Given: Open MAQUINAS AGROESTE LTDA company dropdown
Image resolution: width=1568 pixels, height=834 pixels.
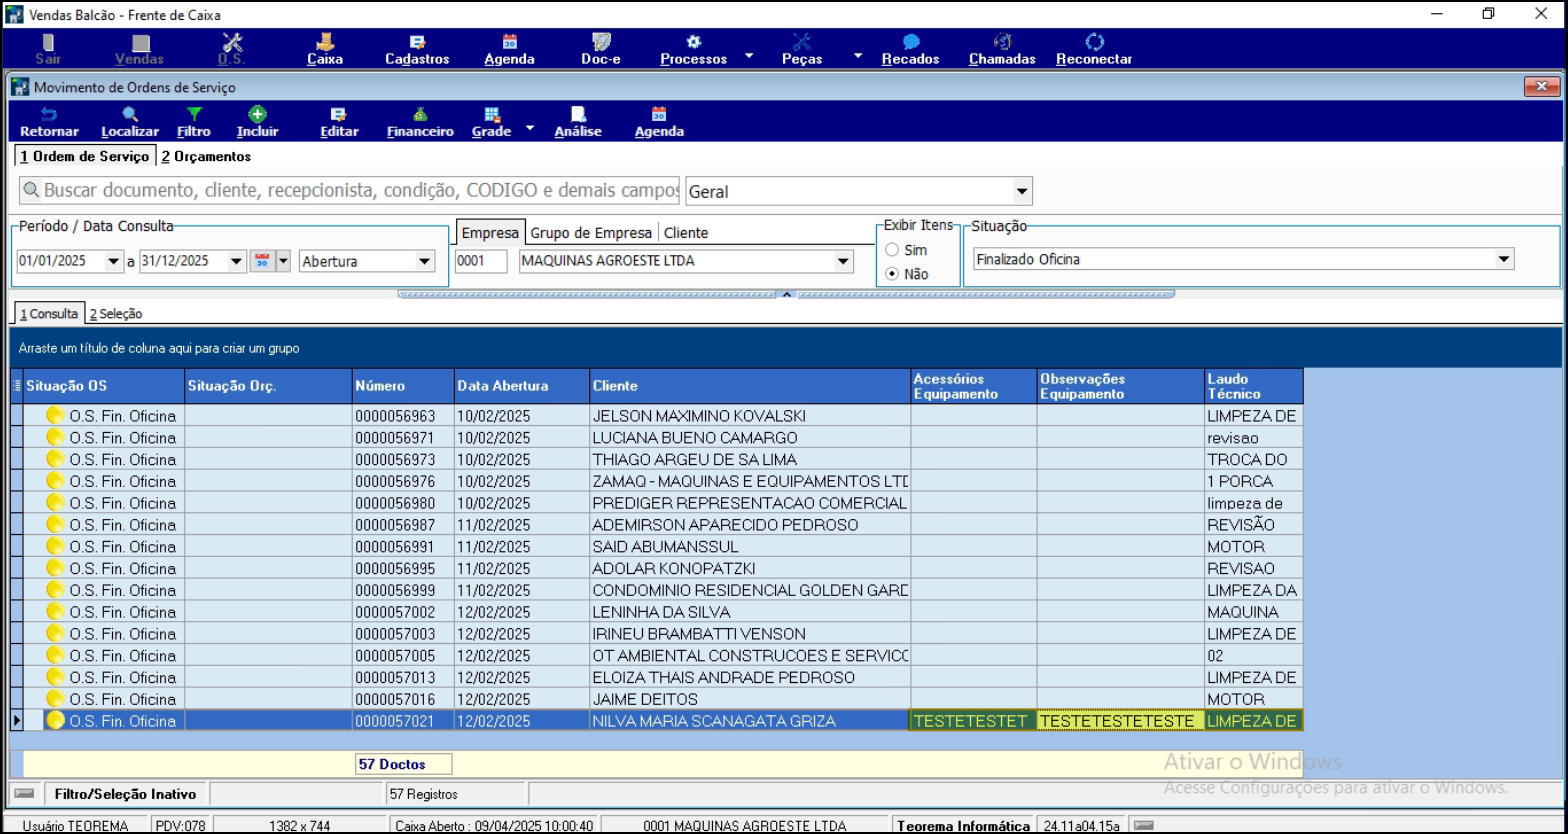Looking at the screenshot, I should (x=844, y=261).
